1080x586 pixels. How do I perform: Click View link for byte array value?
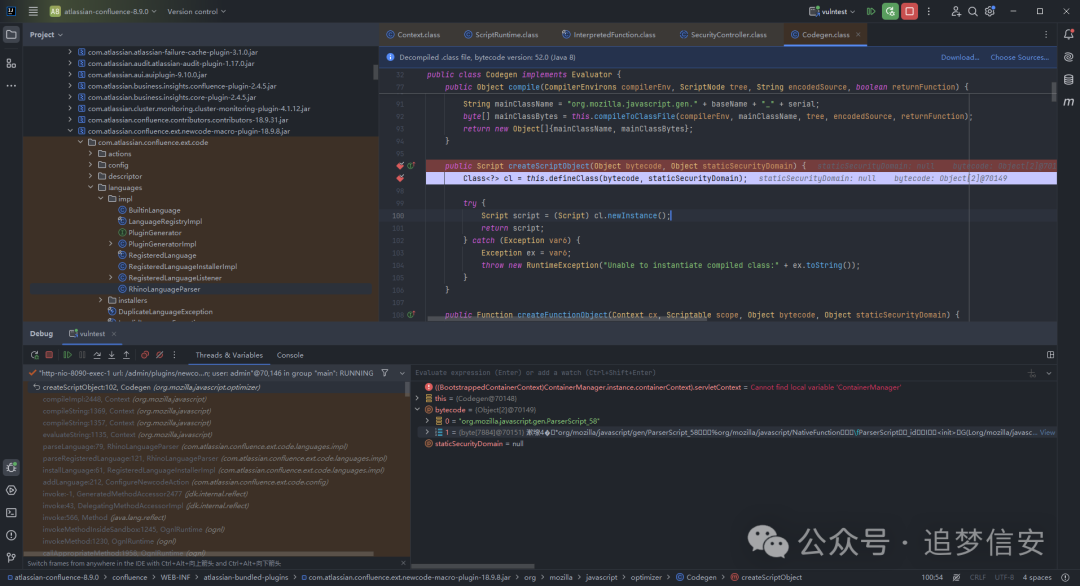[x=1047, y=432]
